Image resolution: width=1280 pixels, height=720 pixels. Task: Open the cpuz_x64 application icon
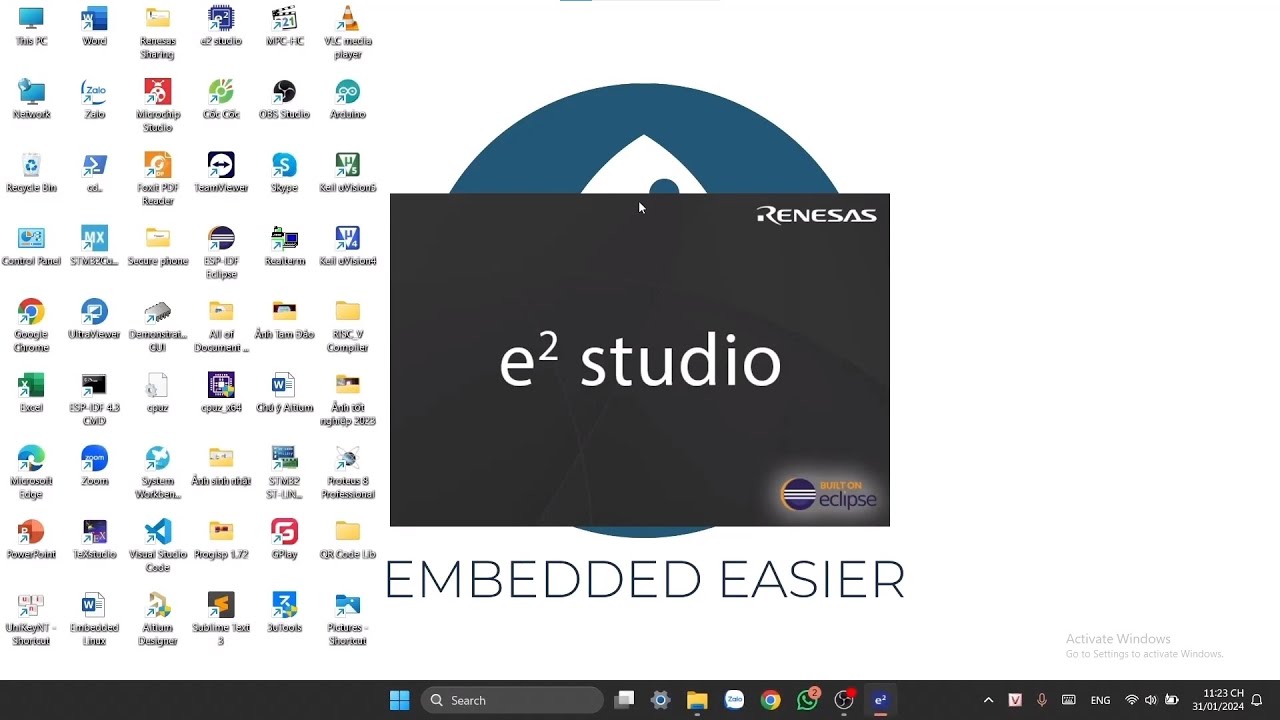[x=221, y=392]
